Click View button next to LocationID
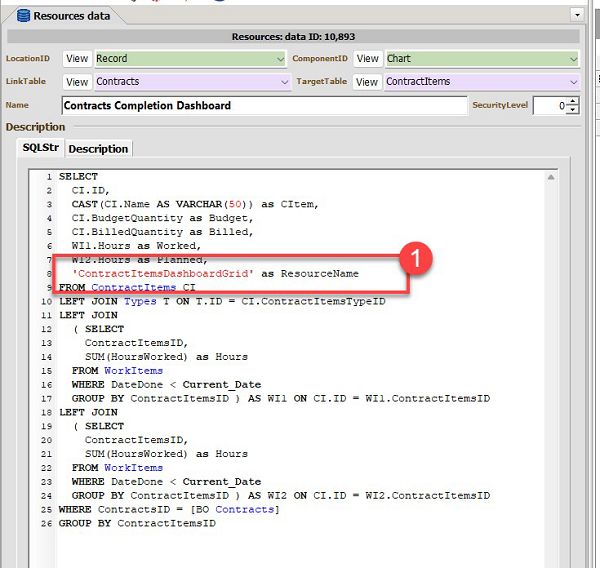 click(x=77, y=59)
